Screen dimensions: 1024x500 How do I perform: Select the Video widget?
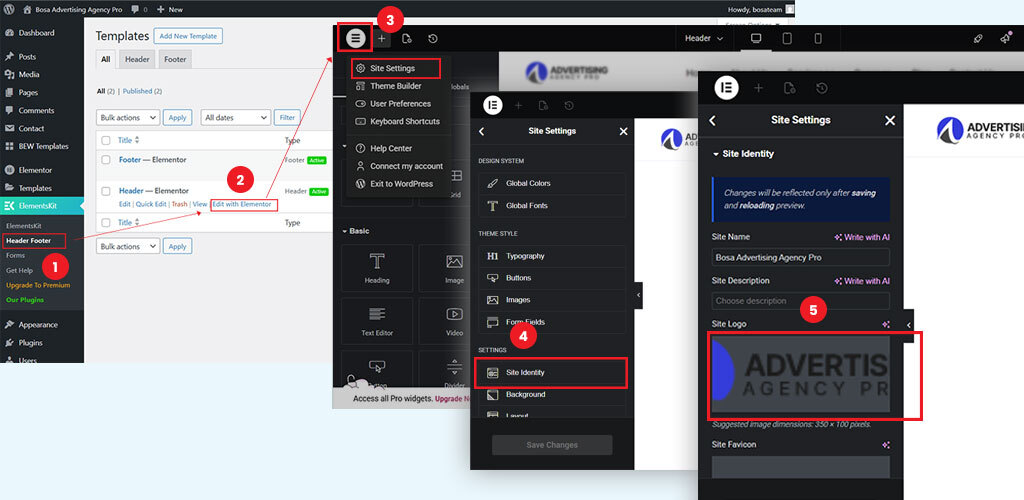pyautogui.click(x=455, y=321)
